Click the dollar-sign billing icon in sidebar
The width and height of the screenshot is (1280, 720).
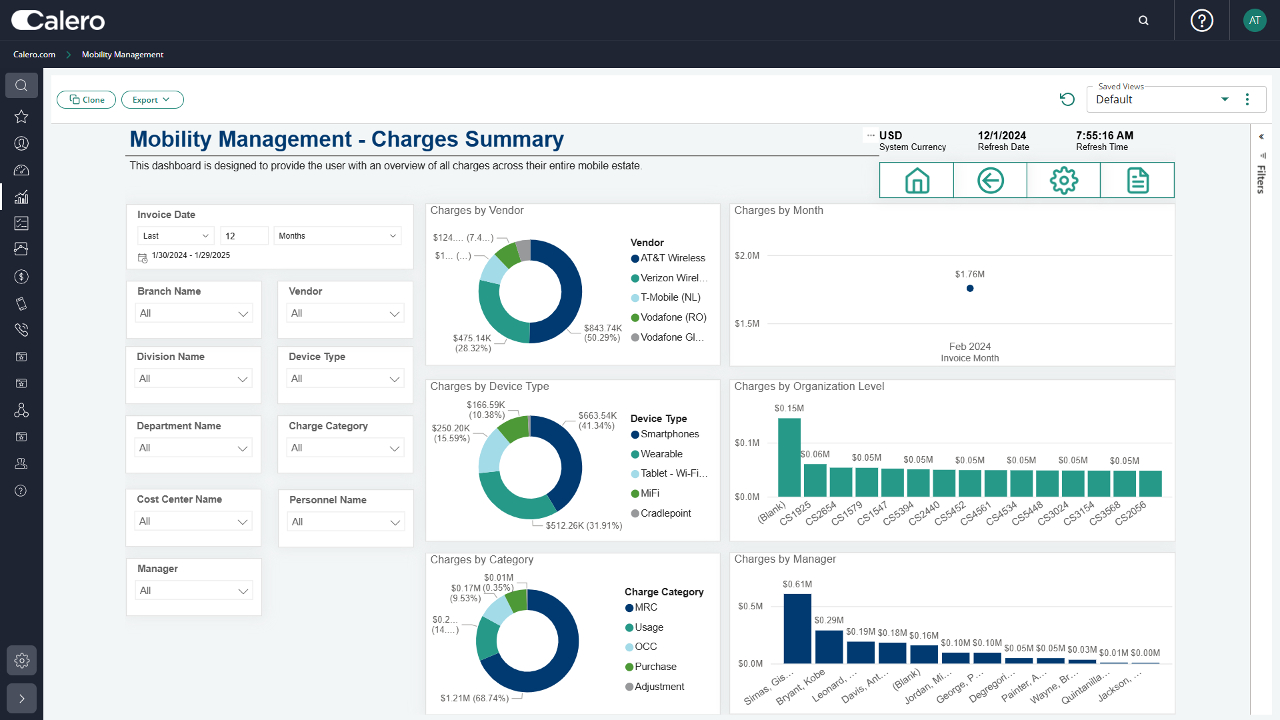pos(21,276)
